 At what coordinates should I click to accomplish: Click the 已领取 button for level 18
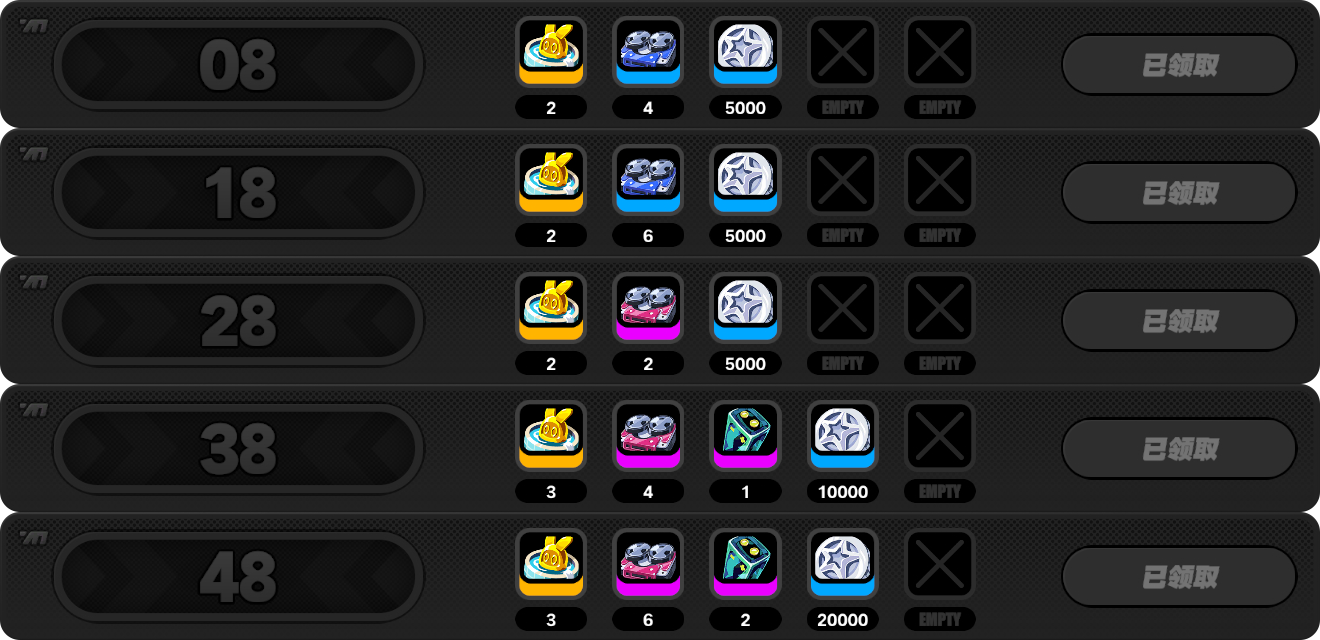[1179, 193]
